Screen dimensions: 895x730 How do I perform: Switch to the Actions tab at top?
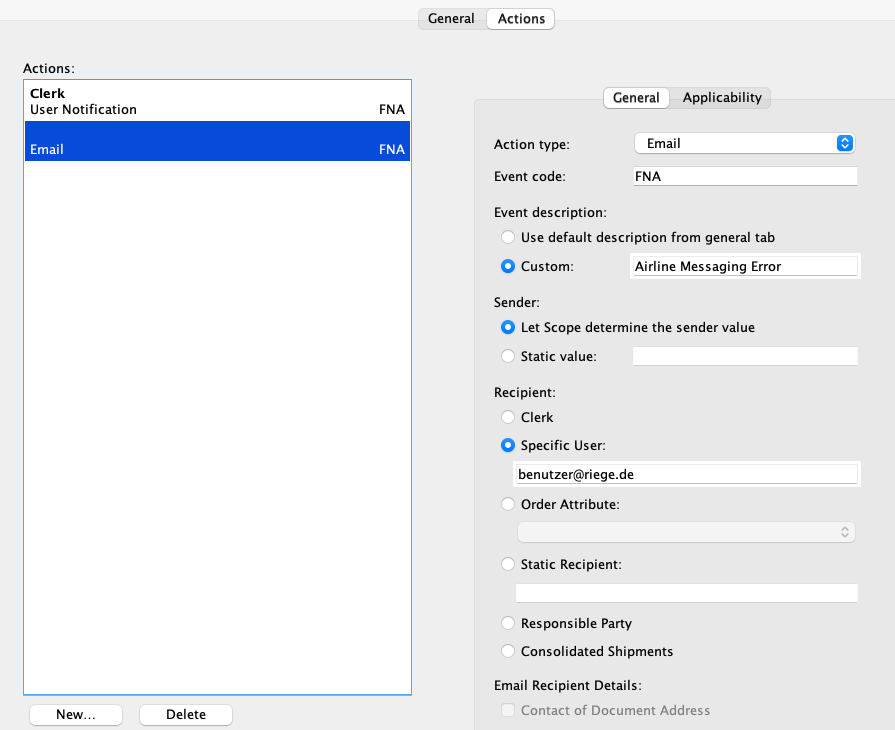click(520, 18)
